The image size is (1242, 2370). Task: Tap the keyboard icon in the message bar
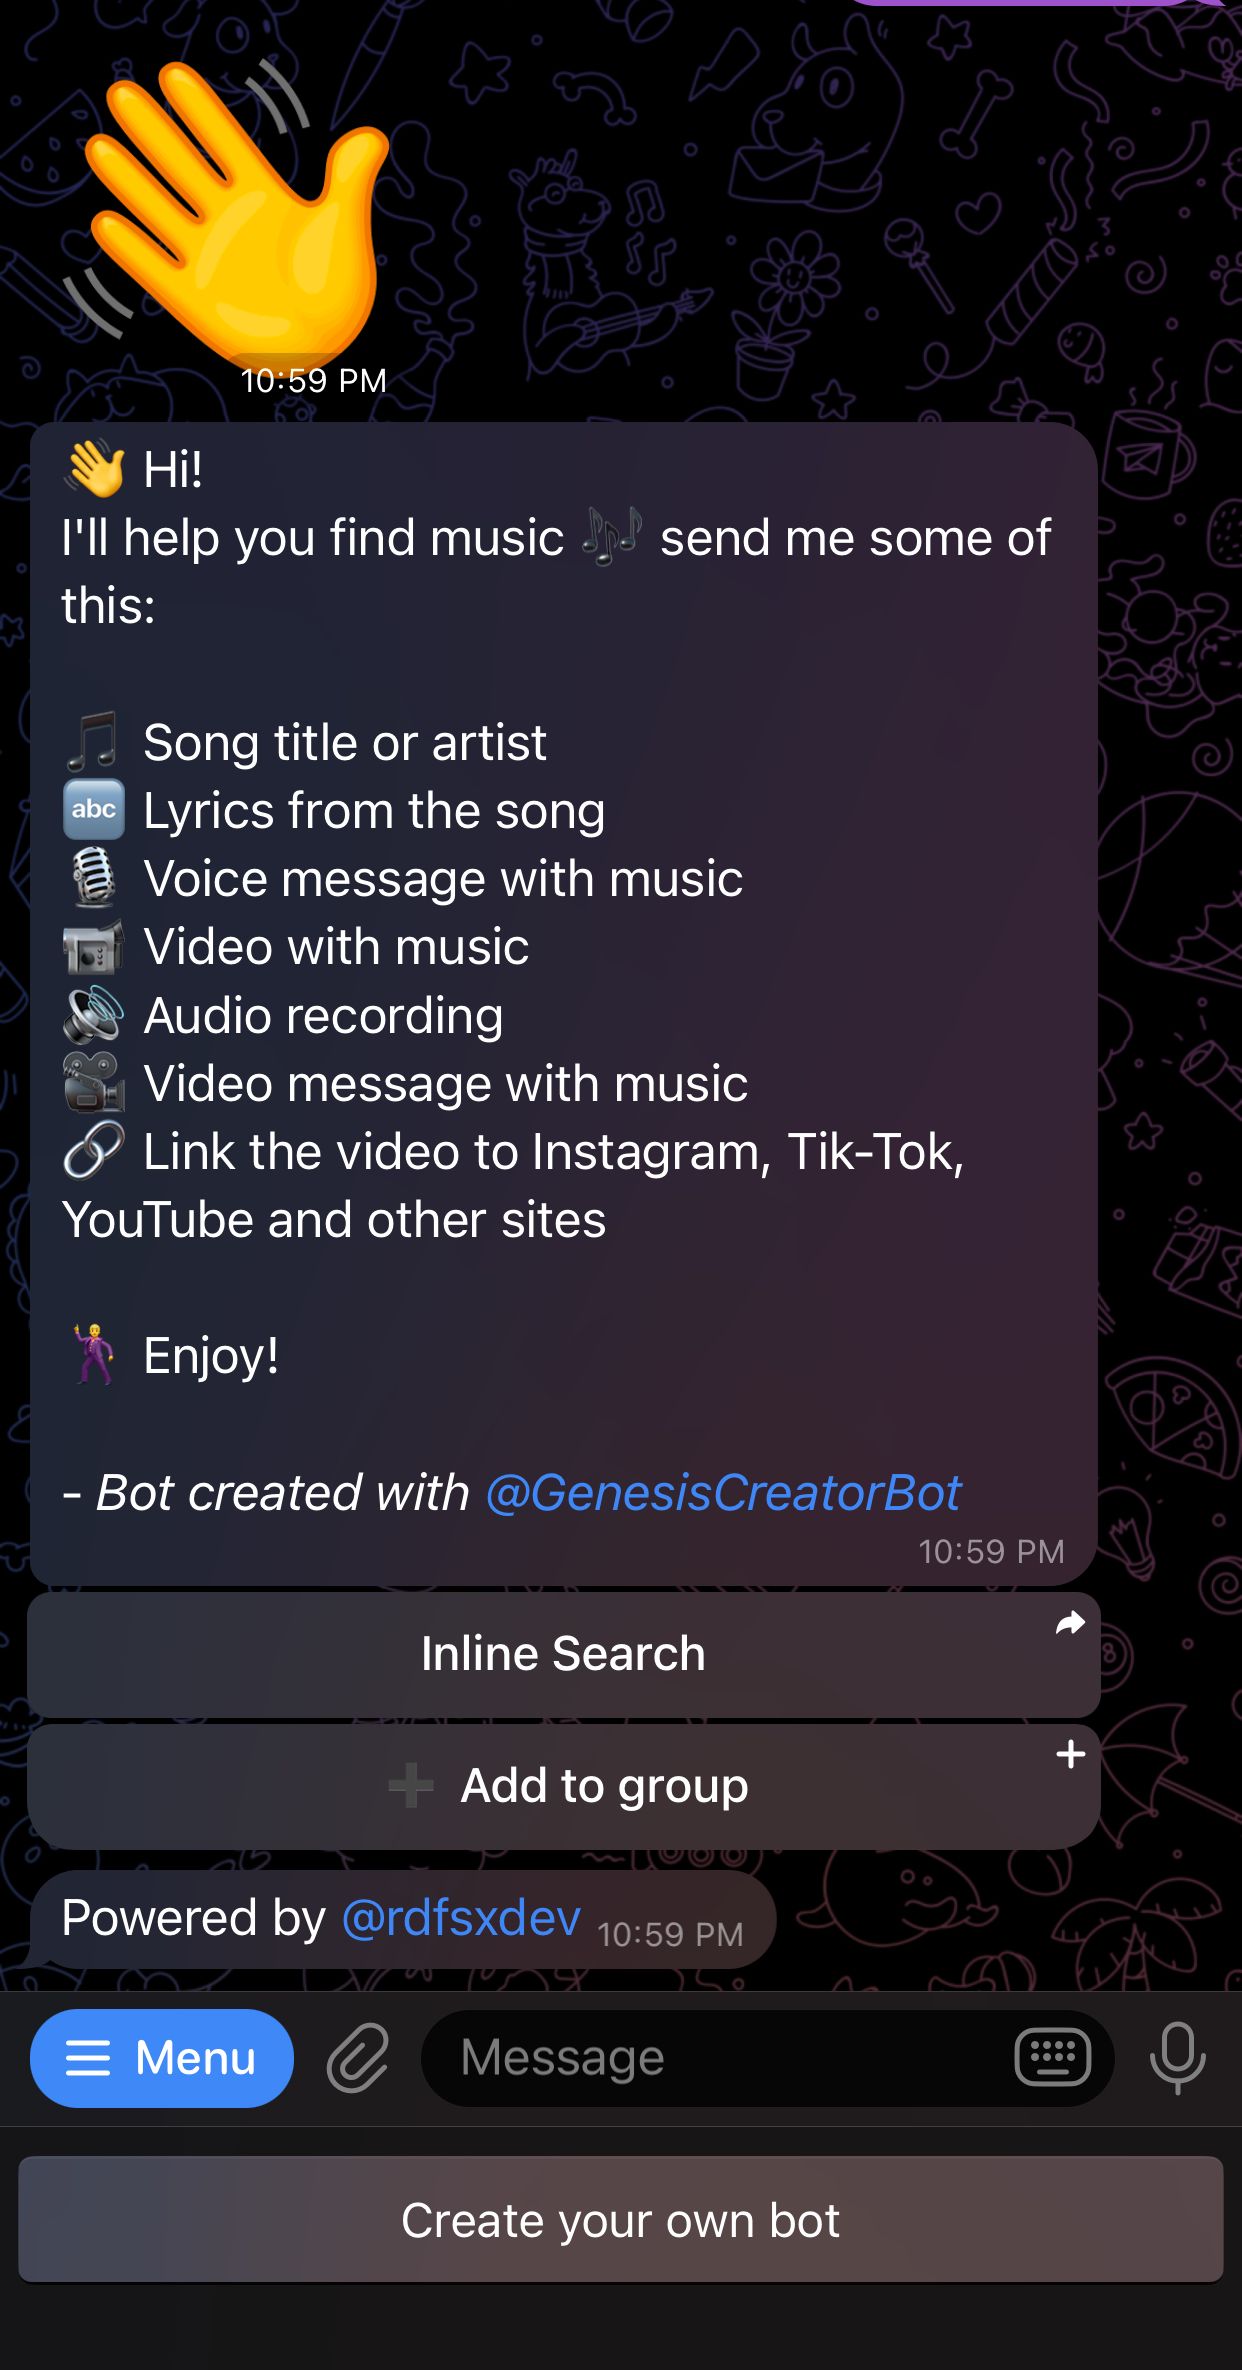pyautogui.click(x=1053, y=2057)
